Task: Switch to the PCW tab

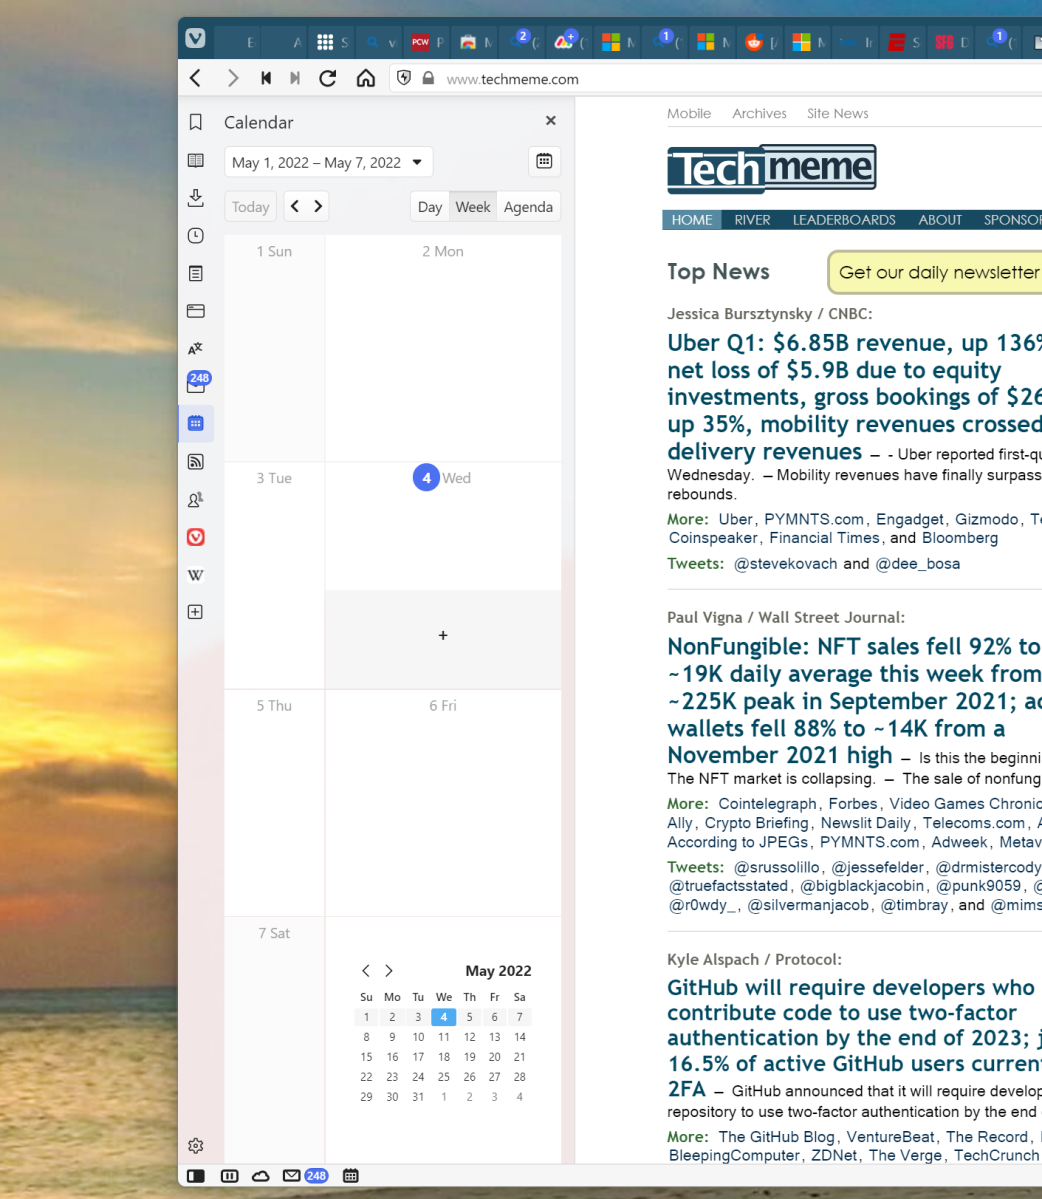Action: click(427, 42)
